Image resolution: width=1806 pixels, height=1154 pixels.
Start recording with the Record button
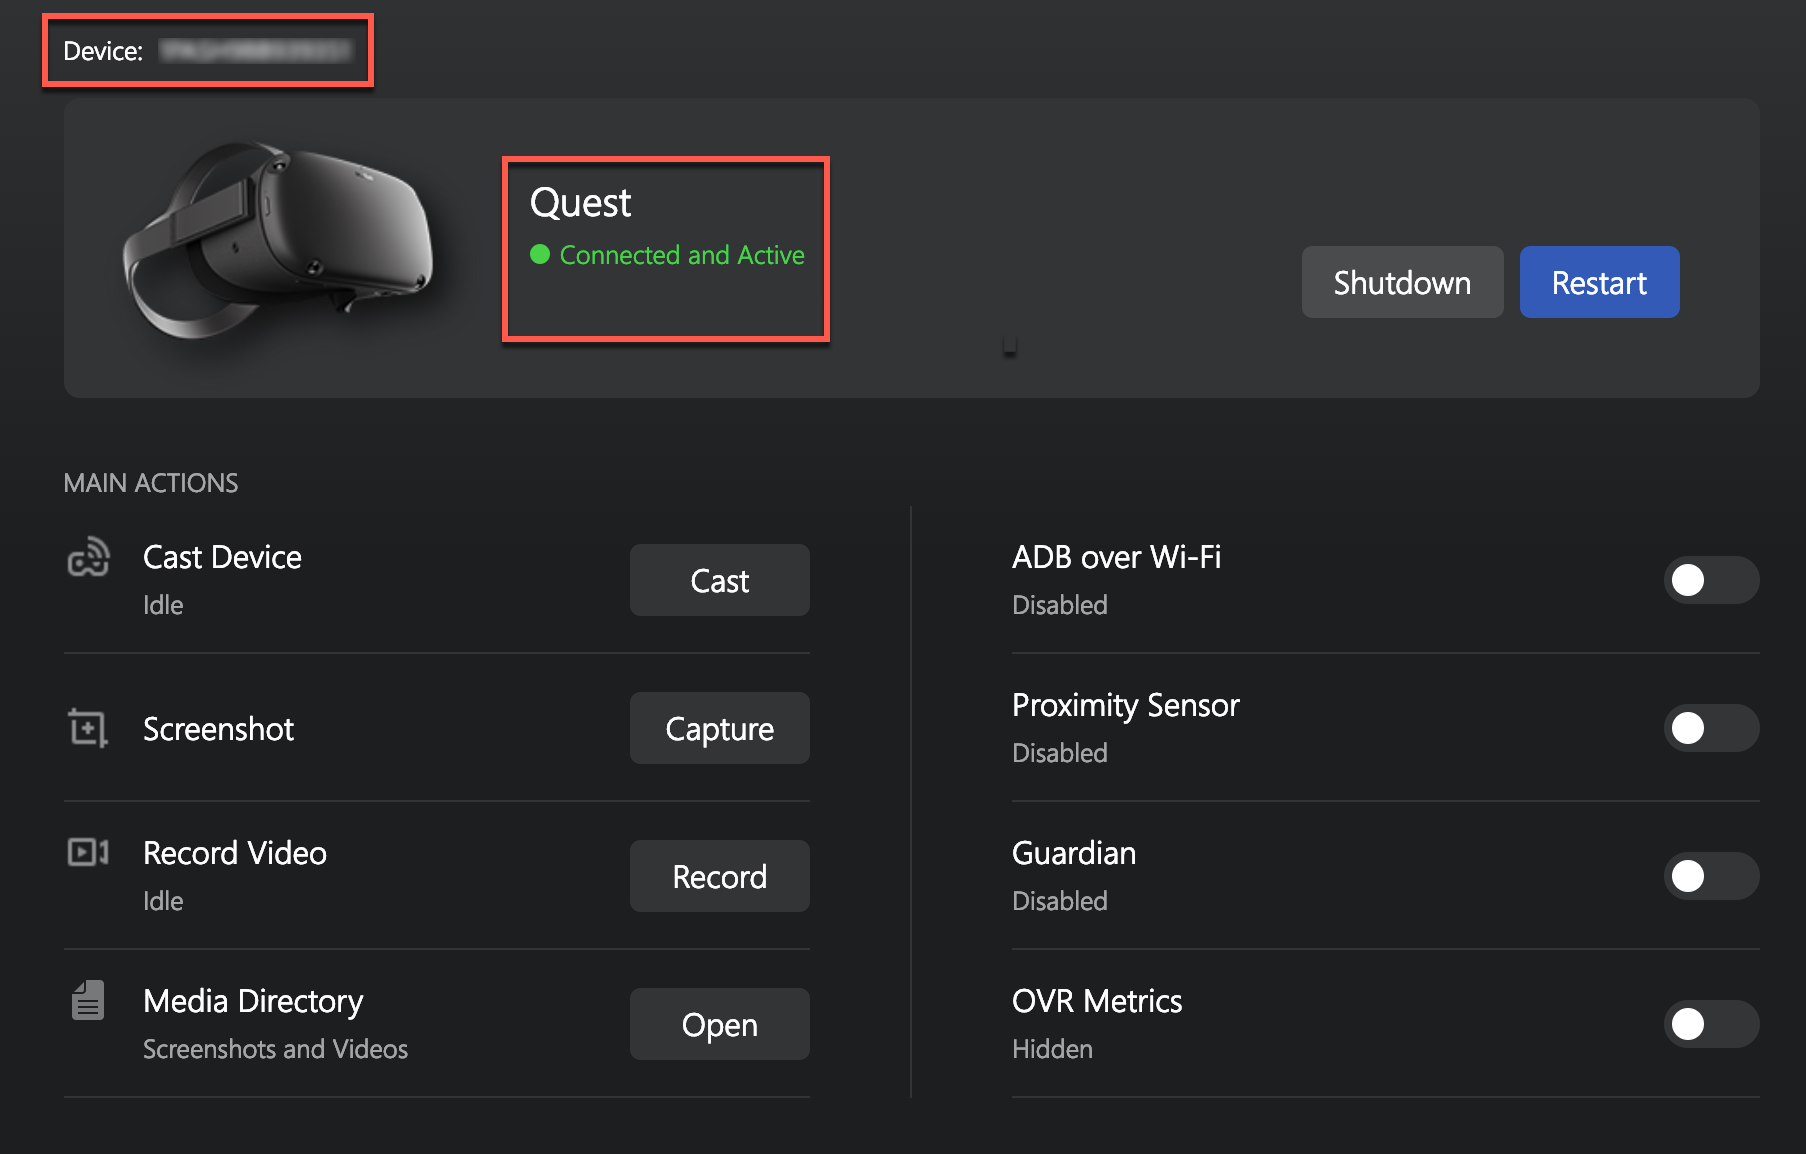[719, 876]
